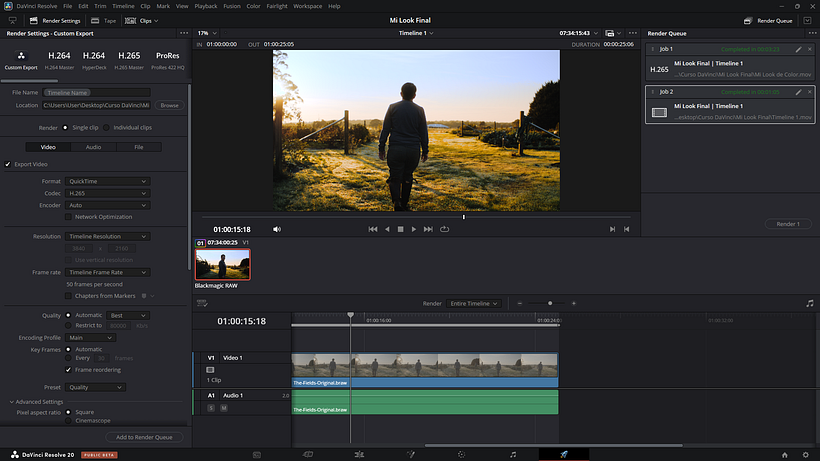820x461 pixels.
Task: Switch to the Audio settings tab
Action: point(94,147)
